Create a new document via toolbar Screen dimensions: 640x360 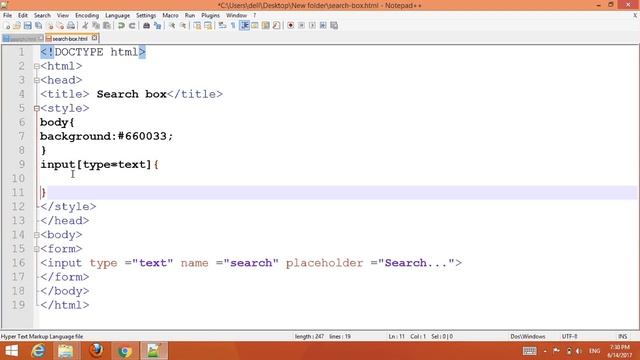pos(7,26)
